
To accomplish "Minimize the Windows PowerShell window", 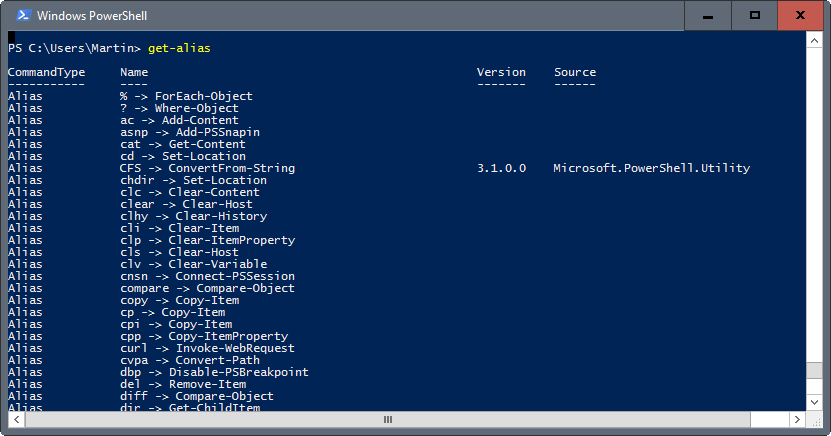I will tap(708, 16).
